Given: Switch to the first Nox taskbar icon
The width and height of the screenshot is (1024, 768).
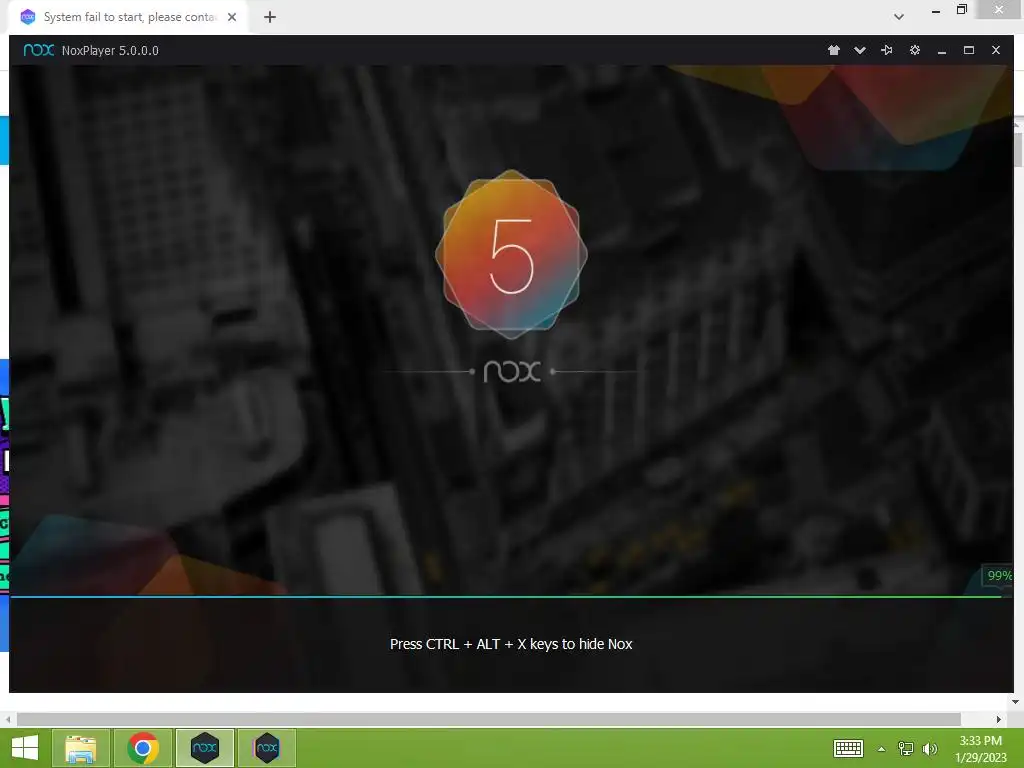Looking at the screenshot, I should (x=205, y=748).
